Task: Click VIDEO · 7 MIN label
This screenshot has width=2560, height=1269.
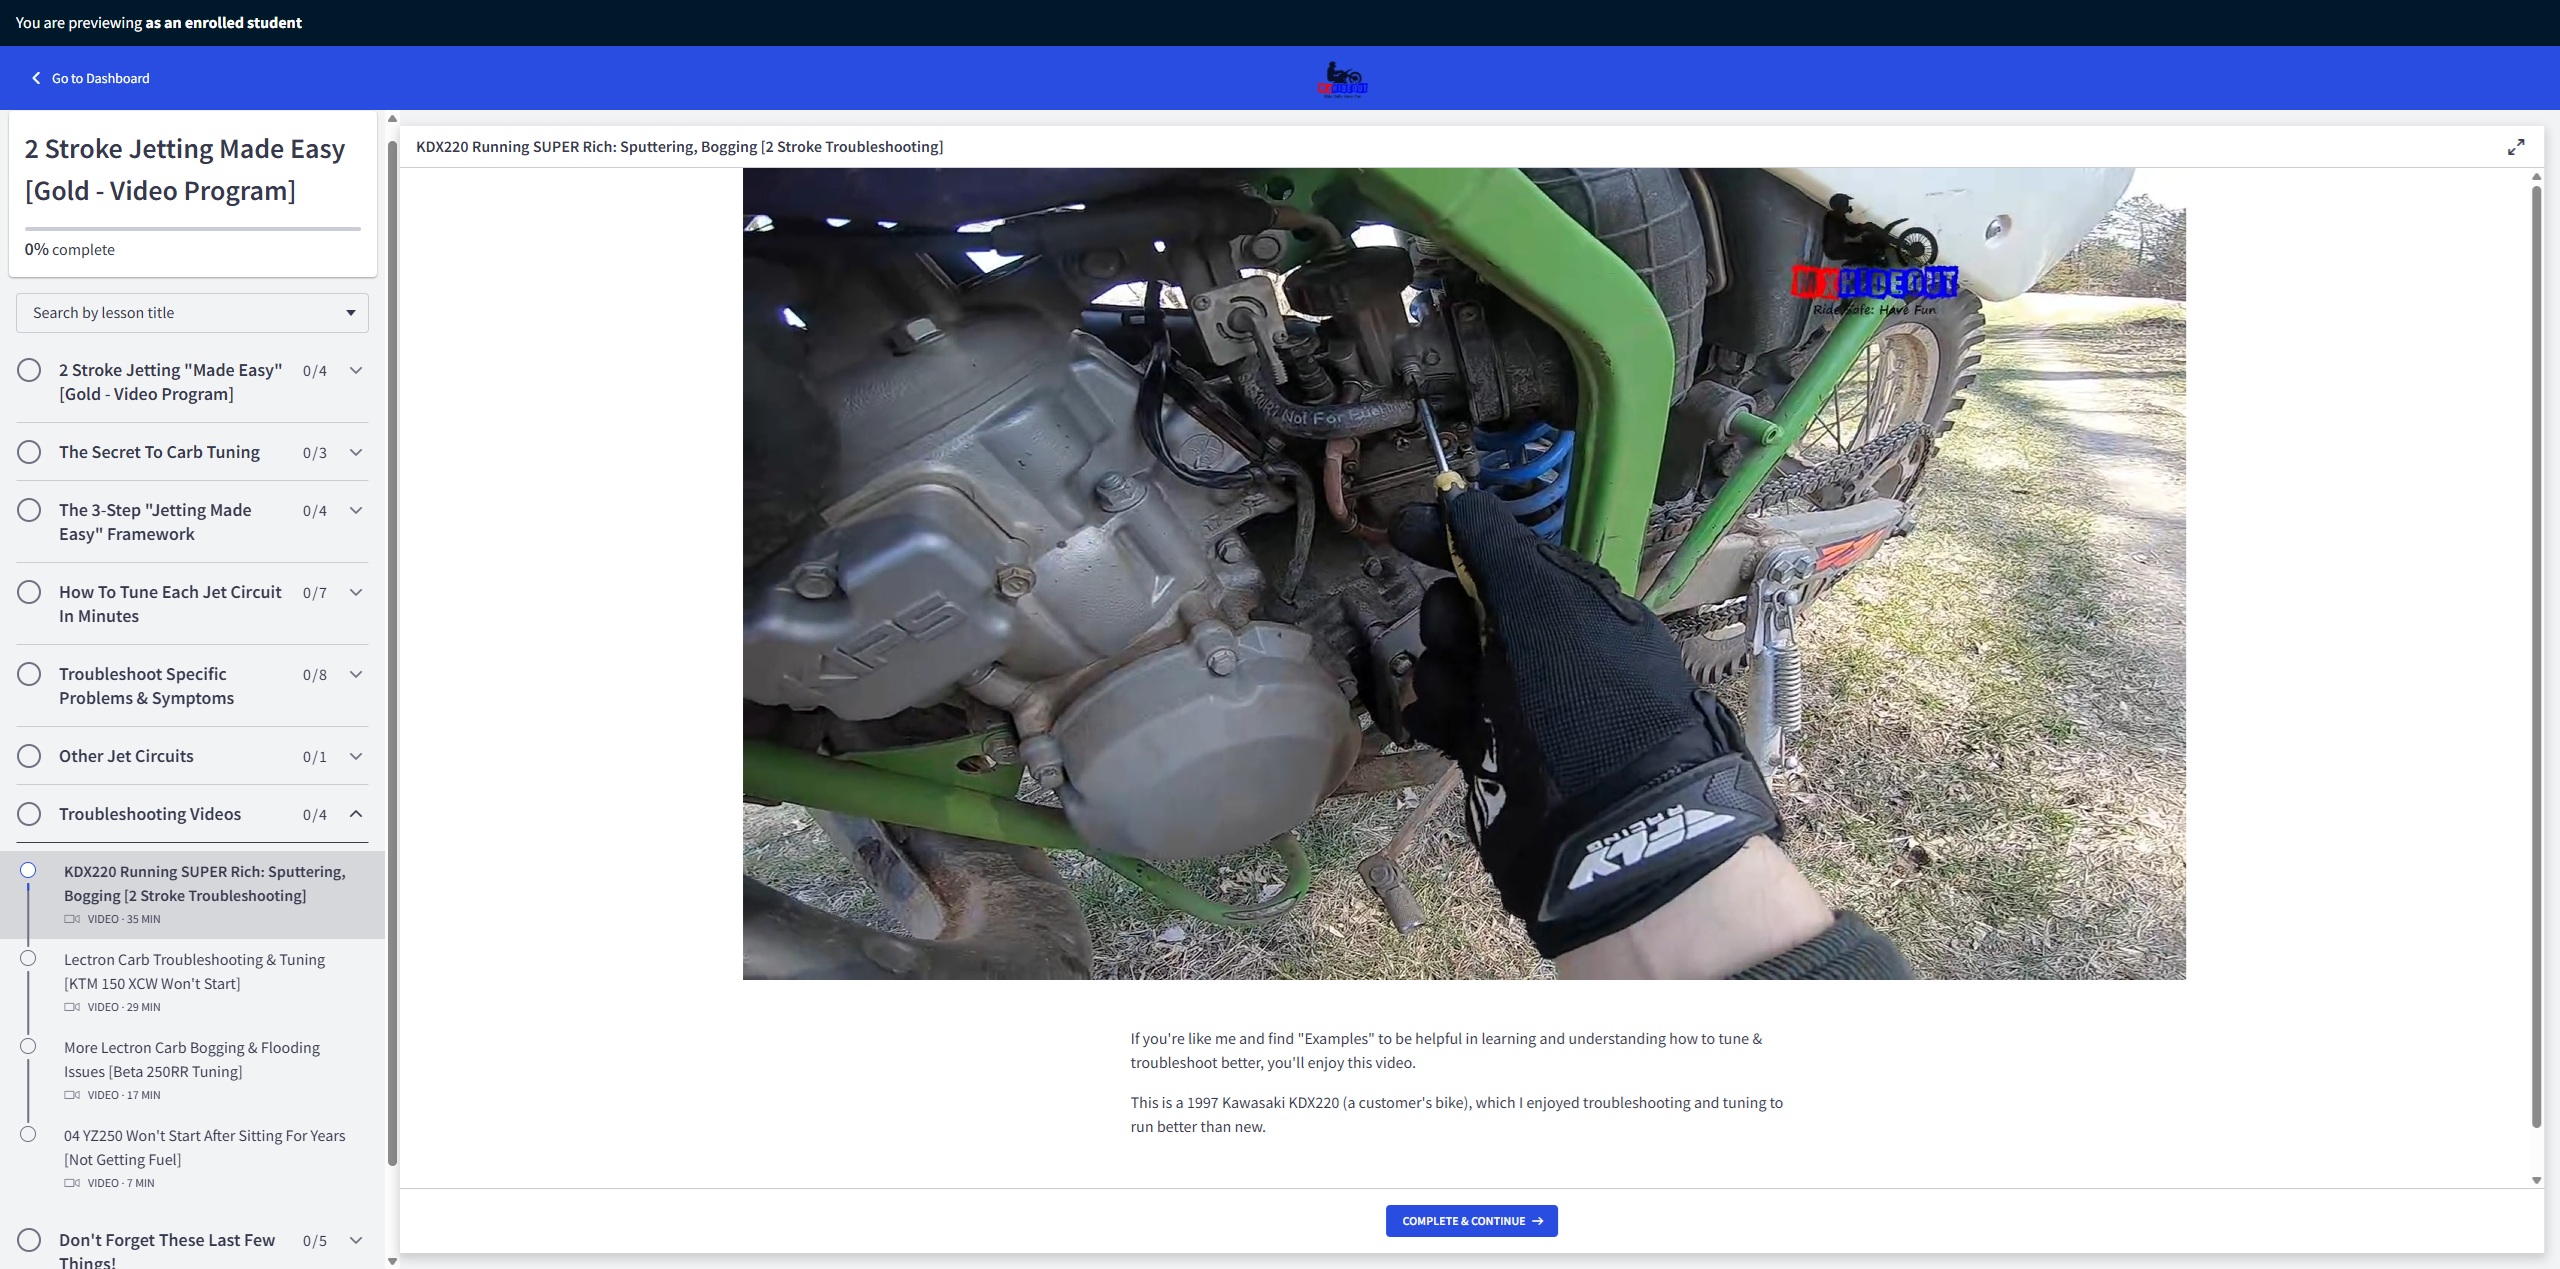Action: pos(121,1183)
